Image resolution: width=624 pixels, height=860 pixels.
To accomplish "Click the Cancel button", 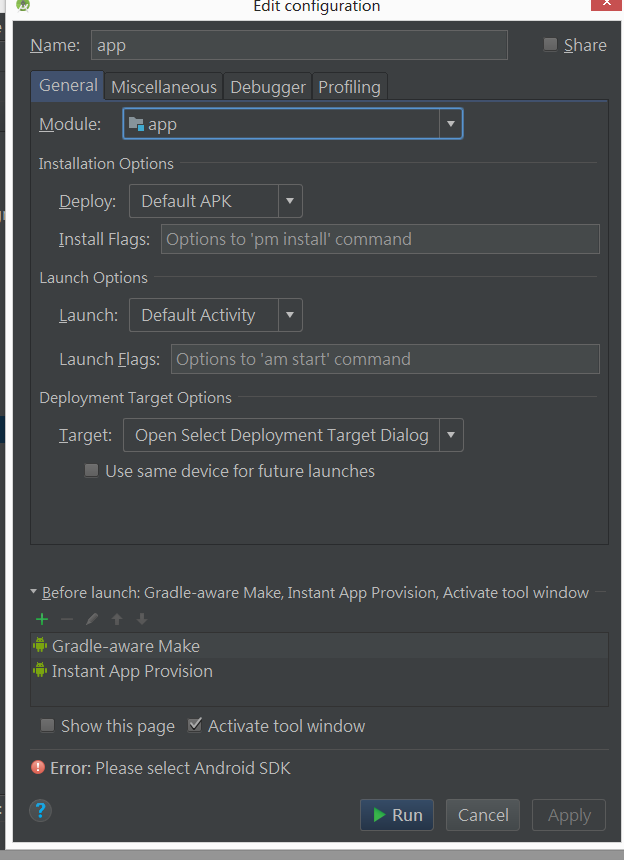I will coord(483,815).
